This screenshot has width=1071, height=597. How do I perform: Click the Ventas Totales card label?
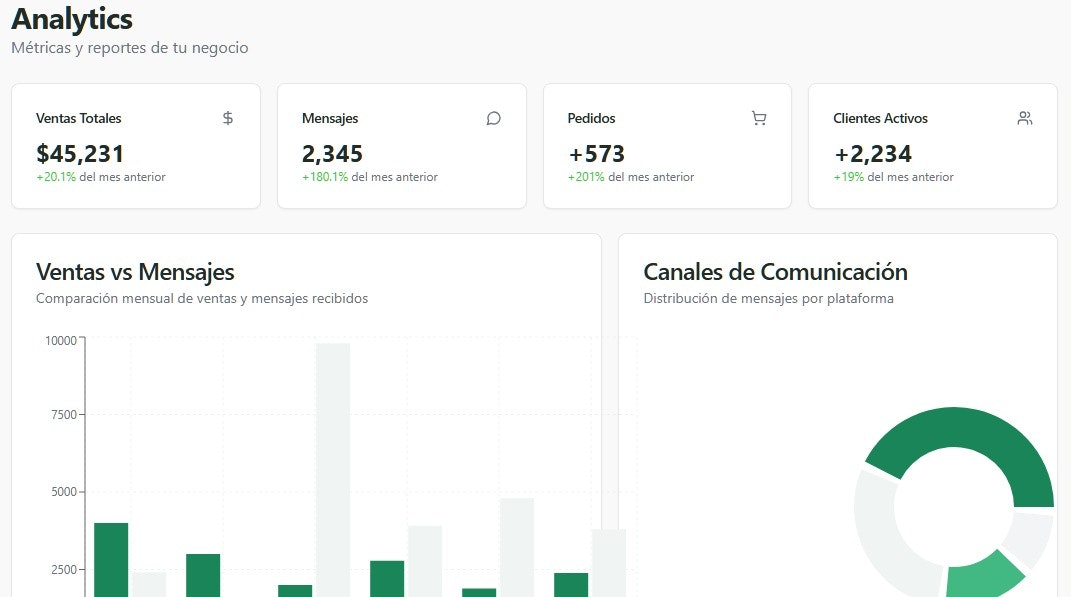(x=79, y=118)
